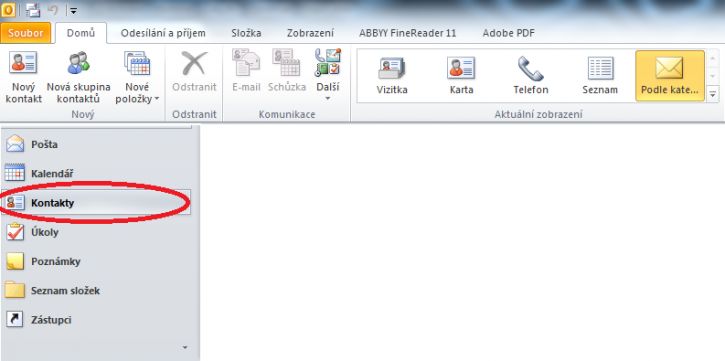Click Seznam složek in navigation pane
The image size is (725, 361).
99,291
